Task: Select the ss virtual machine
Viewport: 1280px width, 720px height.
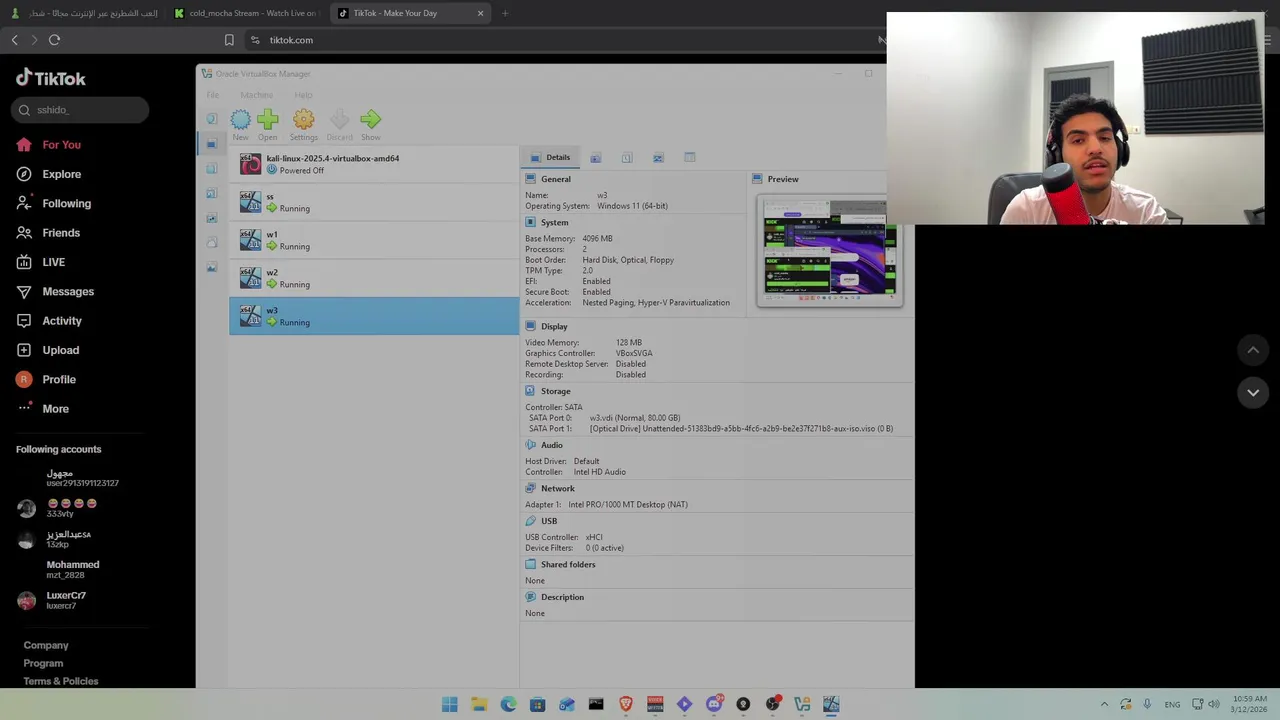Action: (x=374, y=202)
